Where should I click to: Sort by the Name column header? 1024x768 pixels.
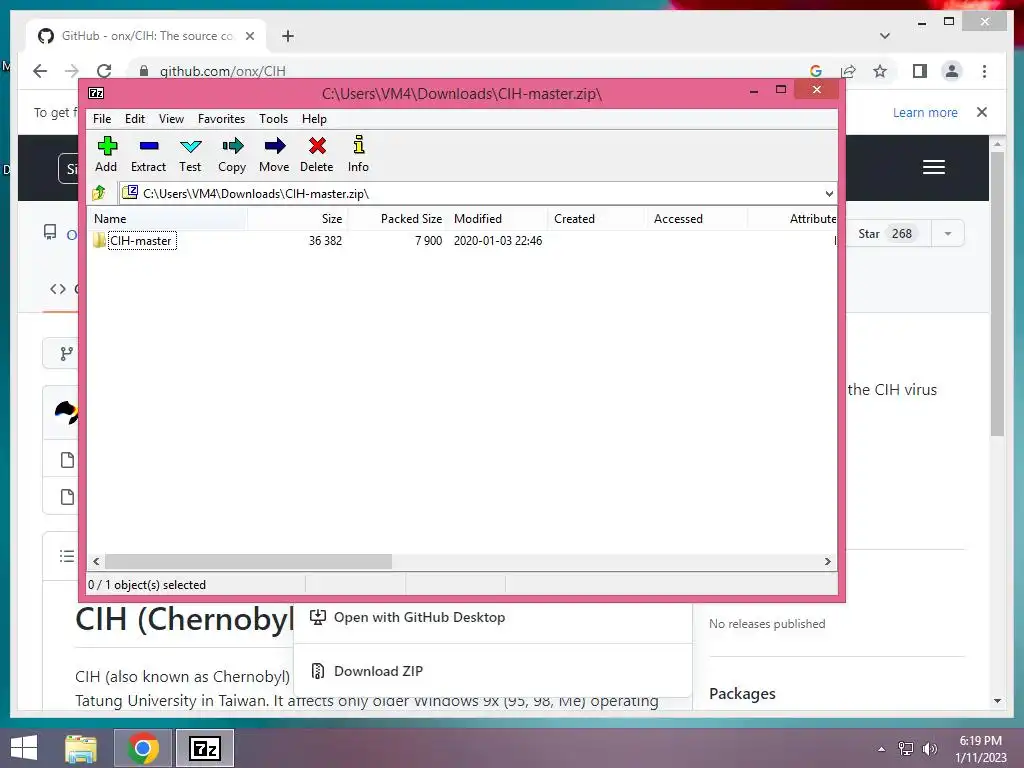click(x=167, y=219)
